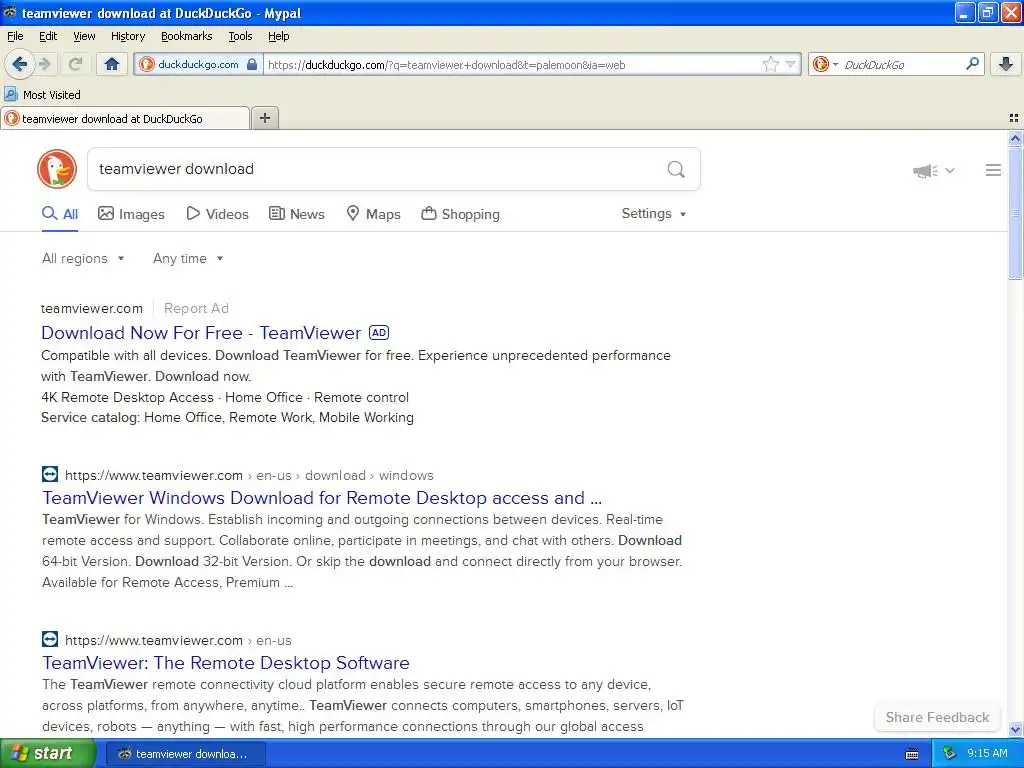Click TeamViewer favicon beside the windows download result
The image size is (1024, 768).
(x=50, y=474)
